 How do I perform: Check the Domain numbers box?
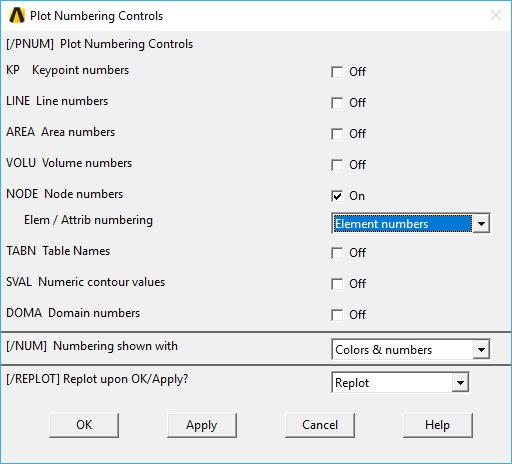click(337, 315)
